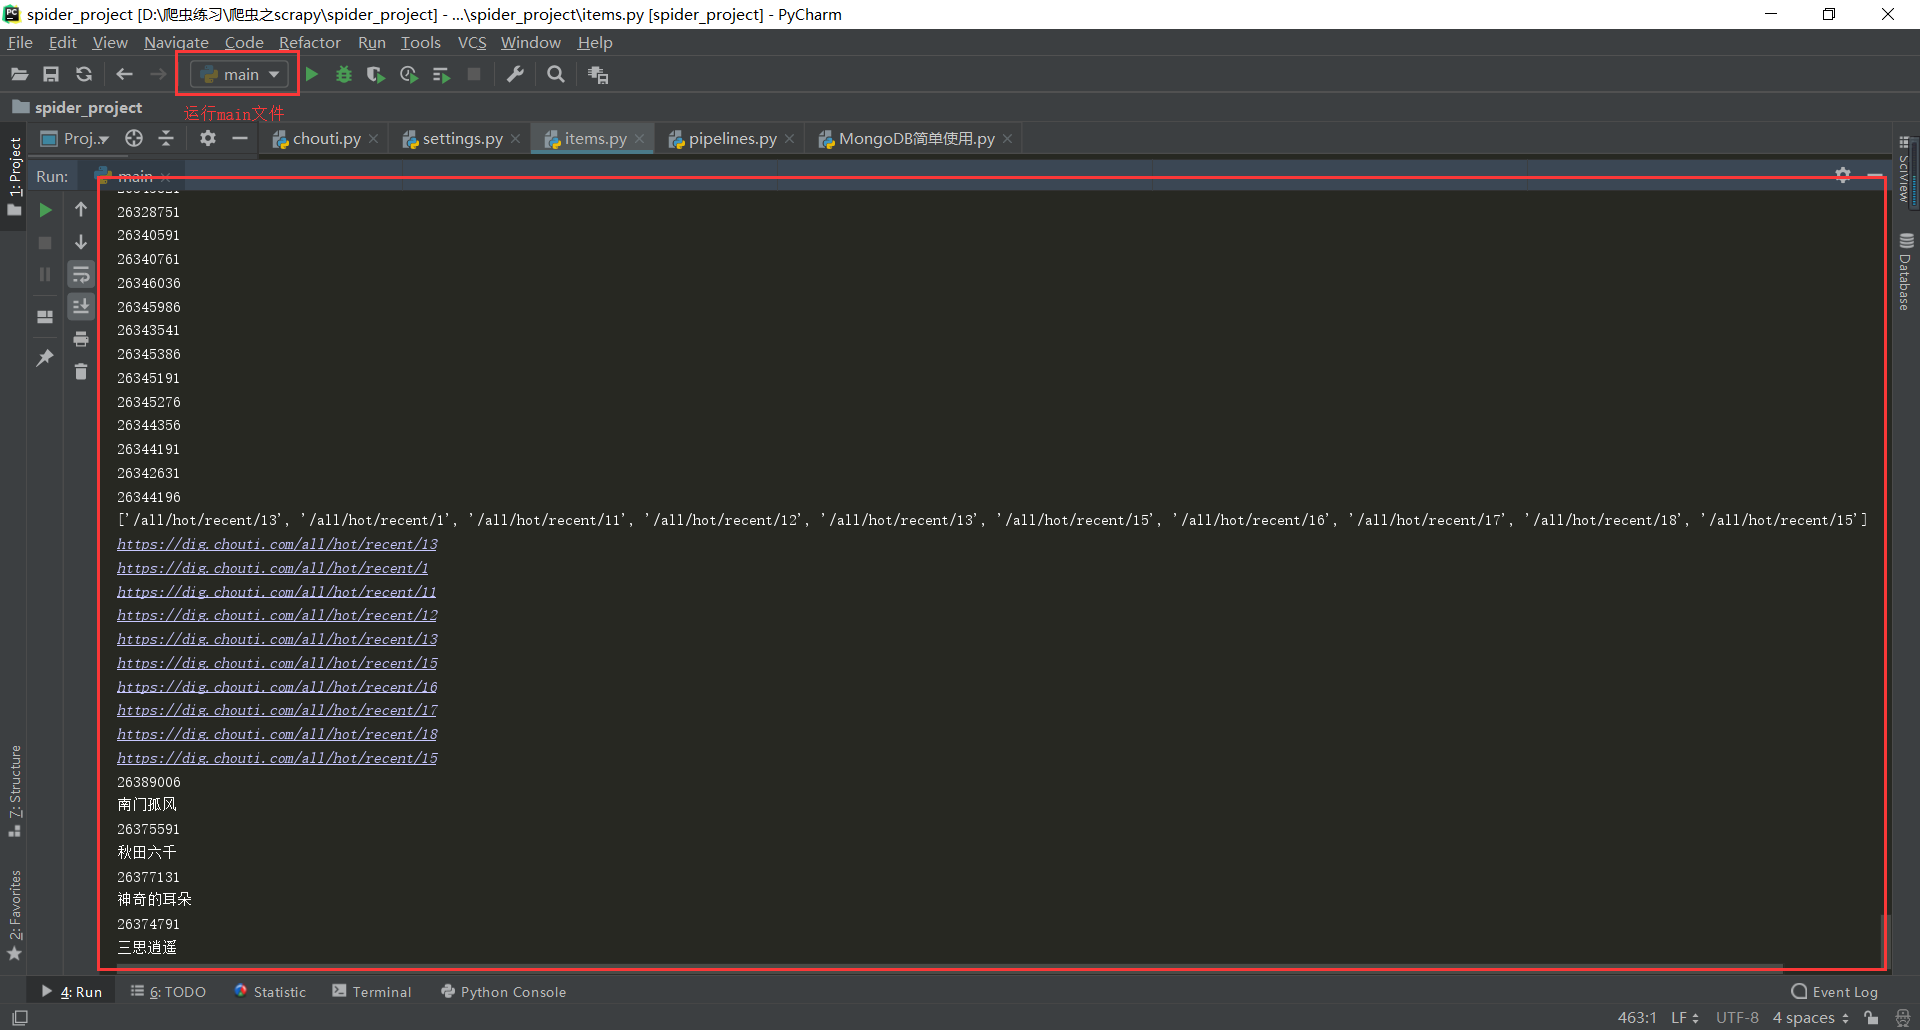
Task: Clear all console output with trash icon
Action: click(81, 372)
